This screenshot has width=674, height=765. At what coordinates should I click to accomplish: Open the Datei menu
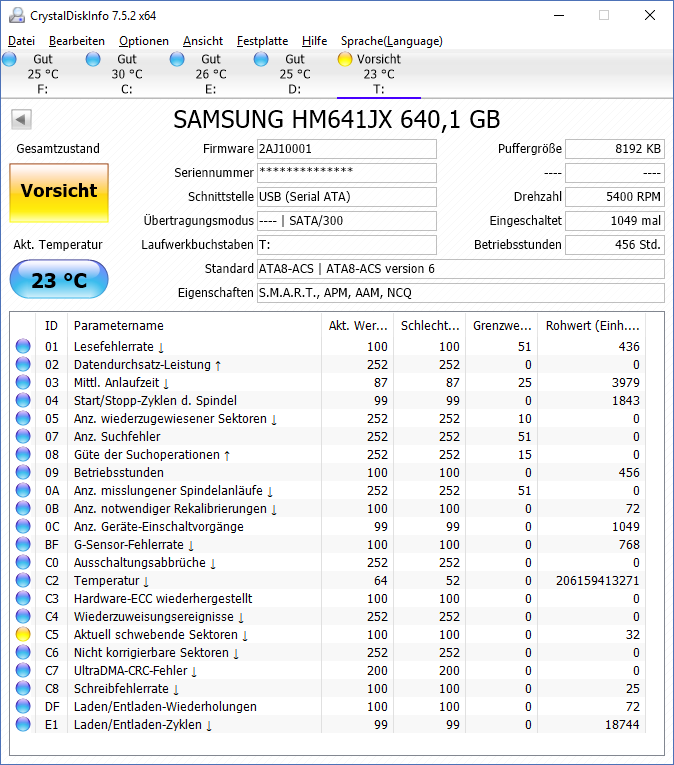(21, 41)
